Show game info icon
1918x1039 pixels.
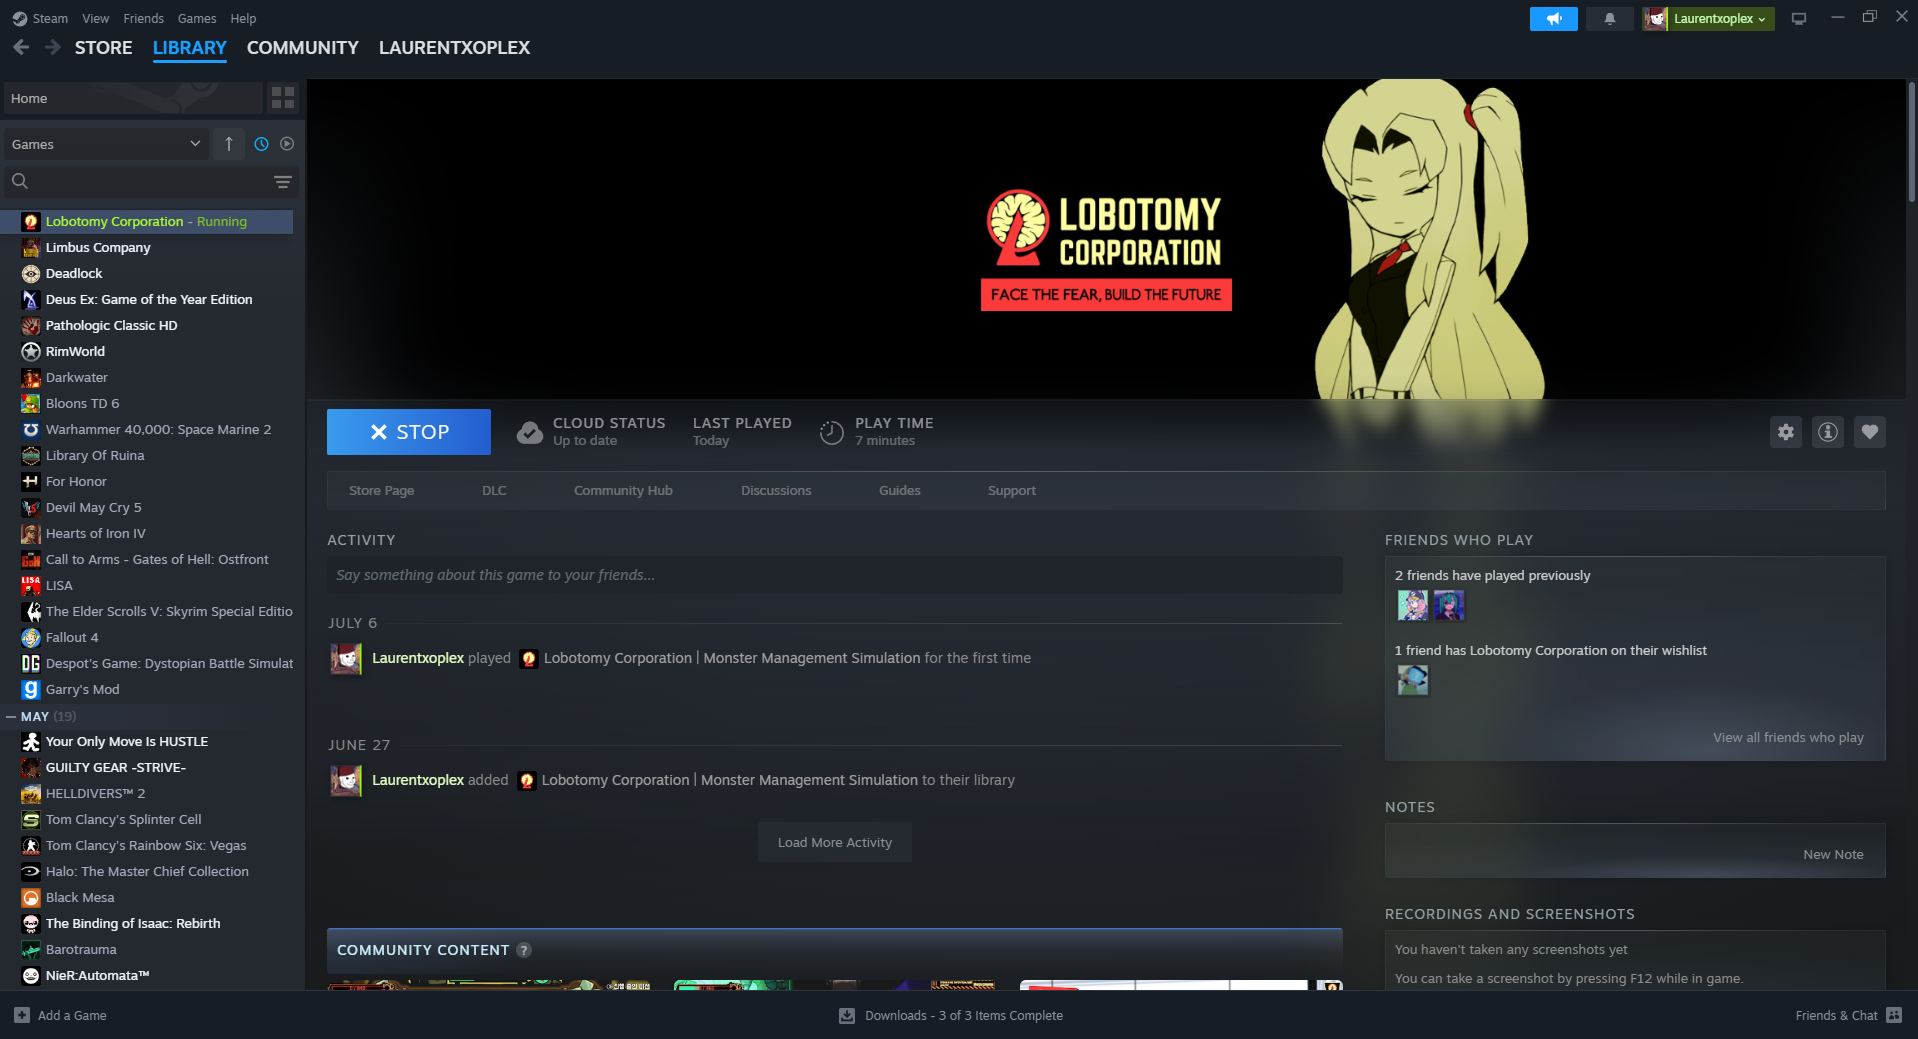pyautogui.click(x=1827, y=432)
